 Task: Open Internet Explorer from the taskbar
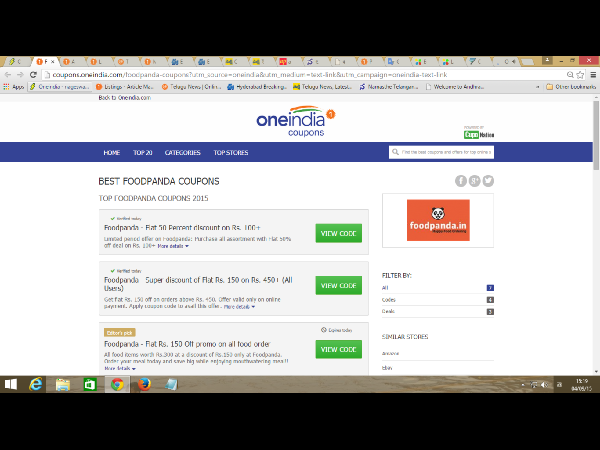point(36,384)
